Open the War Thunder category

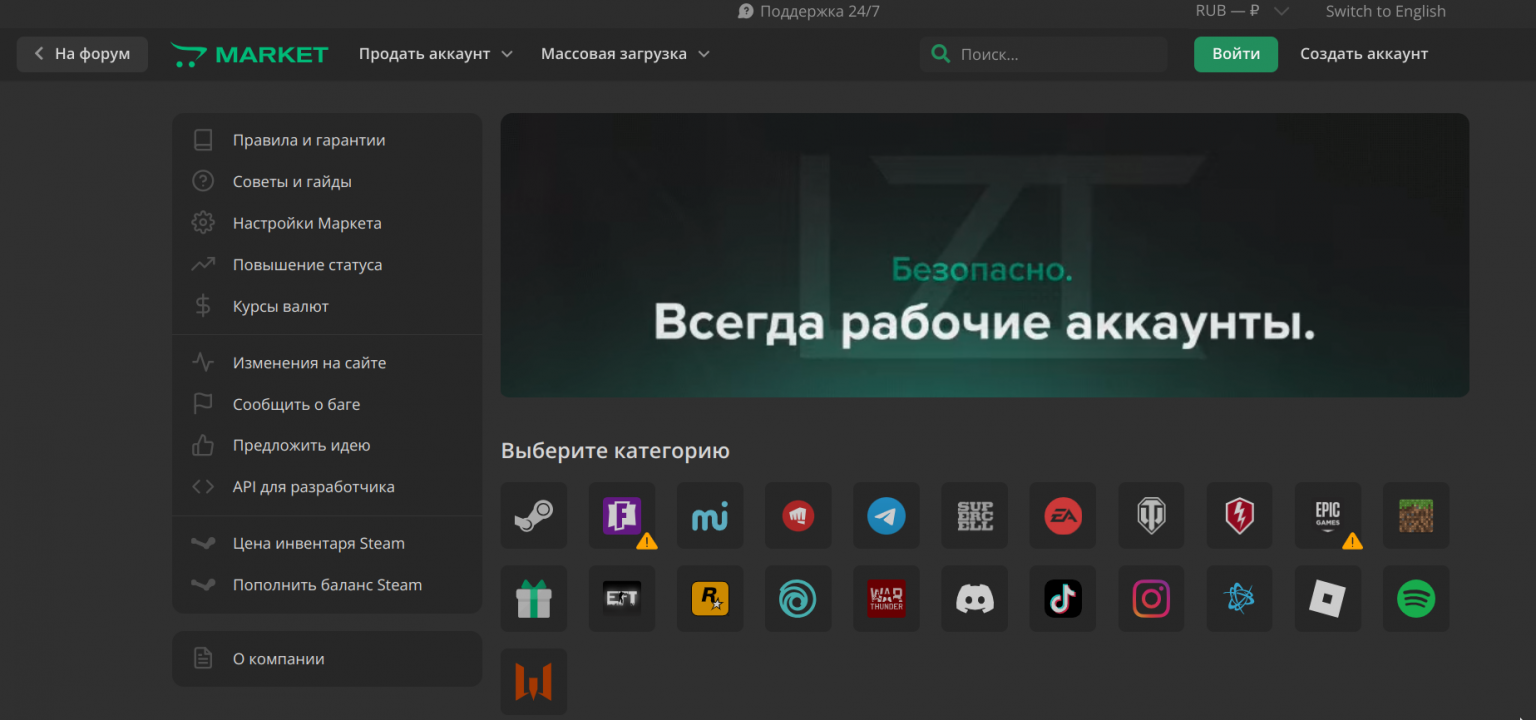[x=886, y=599]
